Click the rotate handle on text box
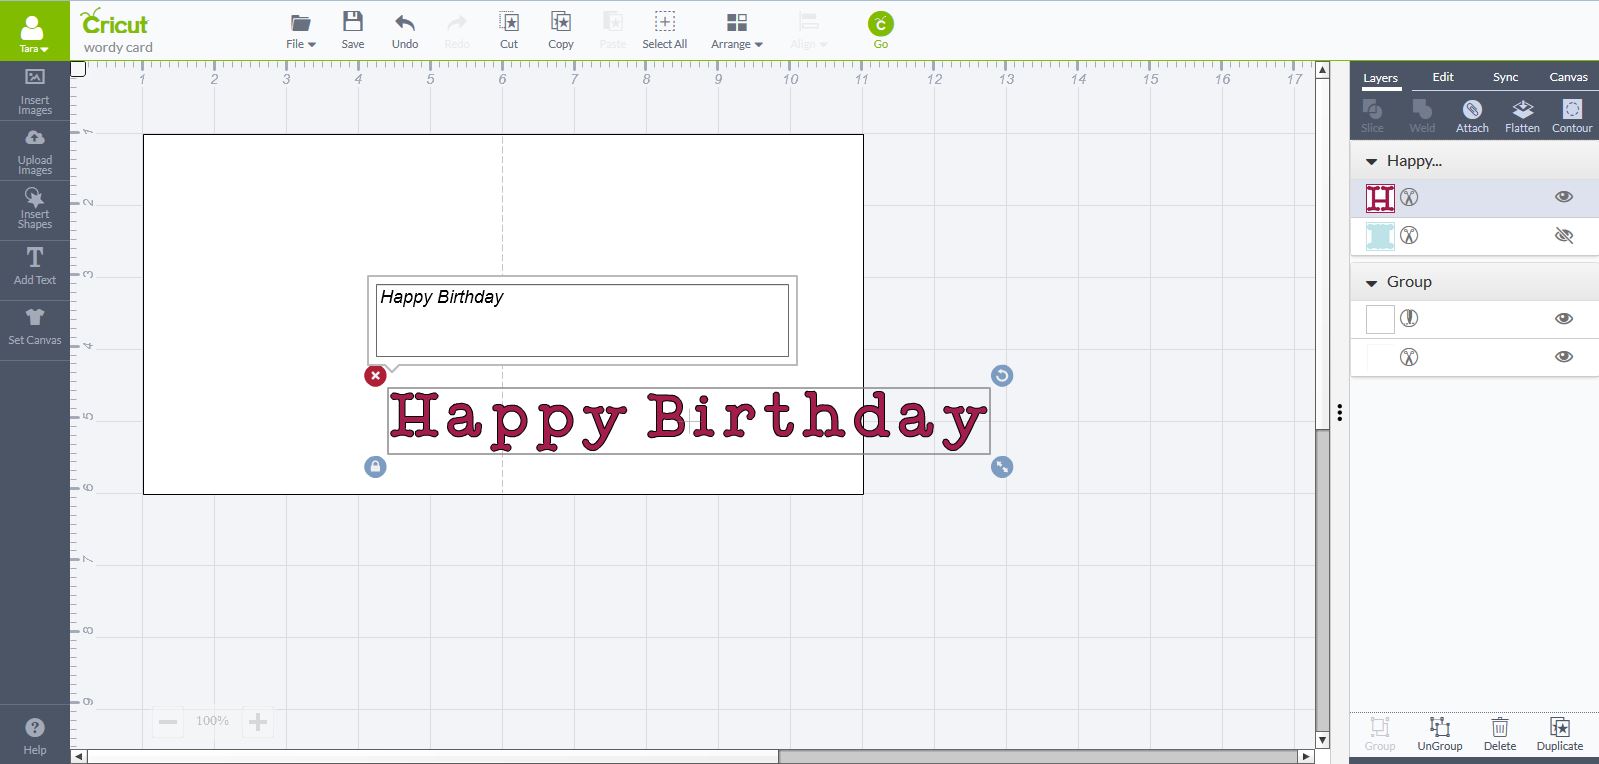Image resolution: width=1599 pixels, height=764 pixels. point(1002,375)
